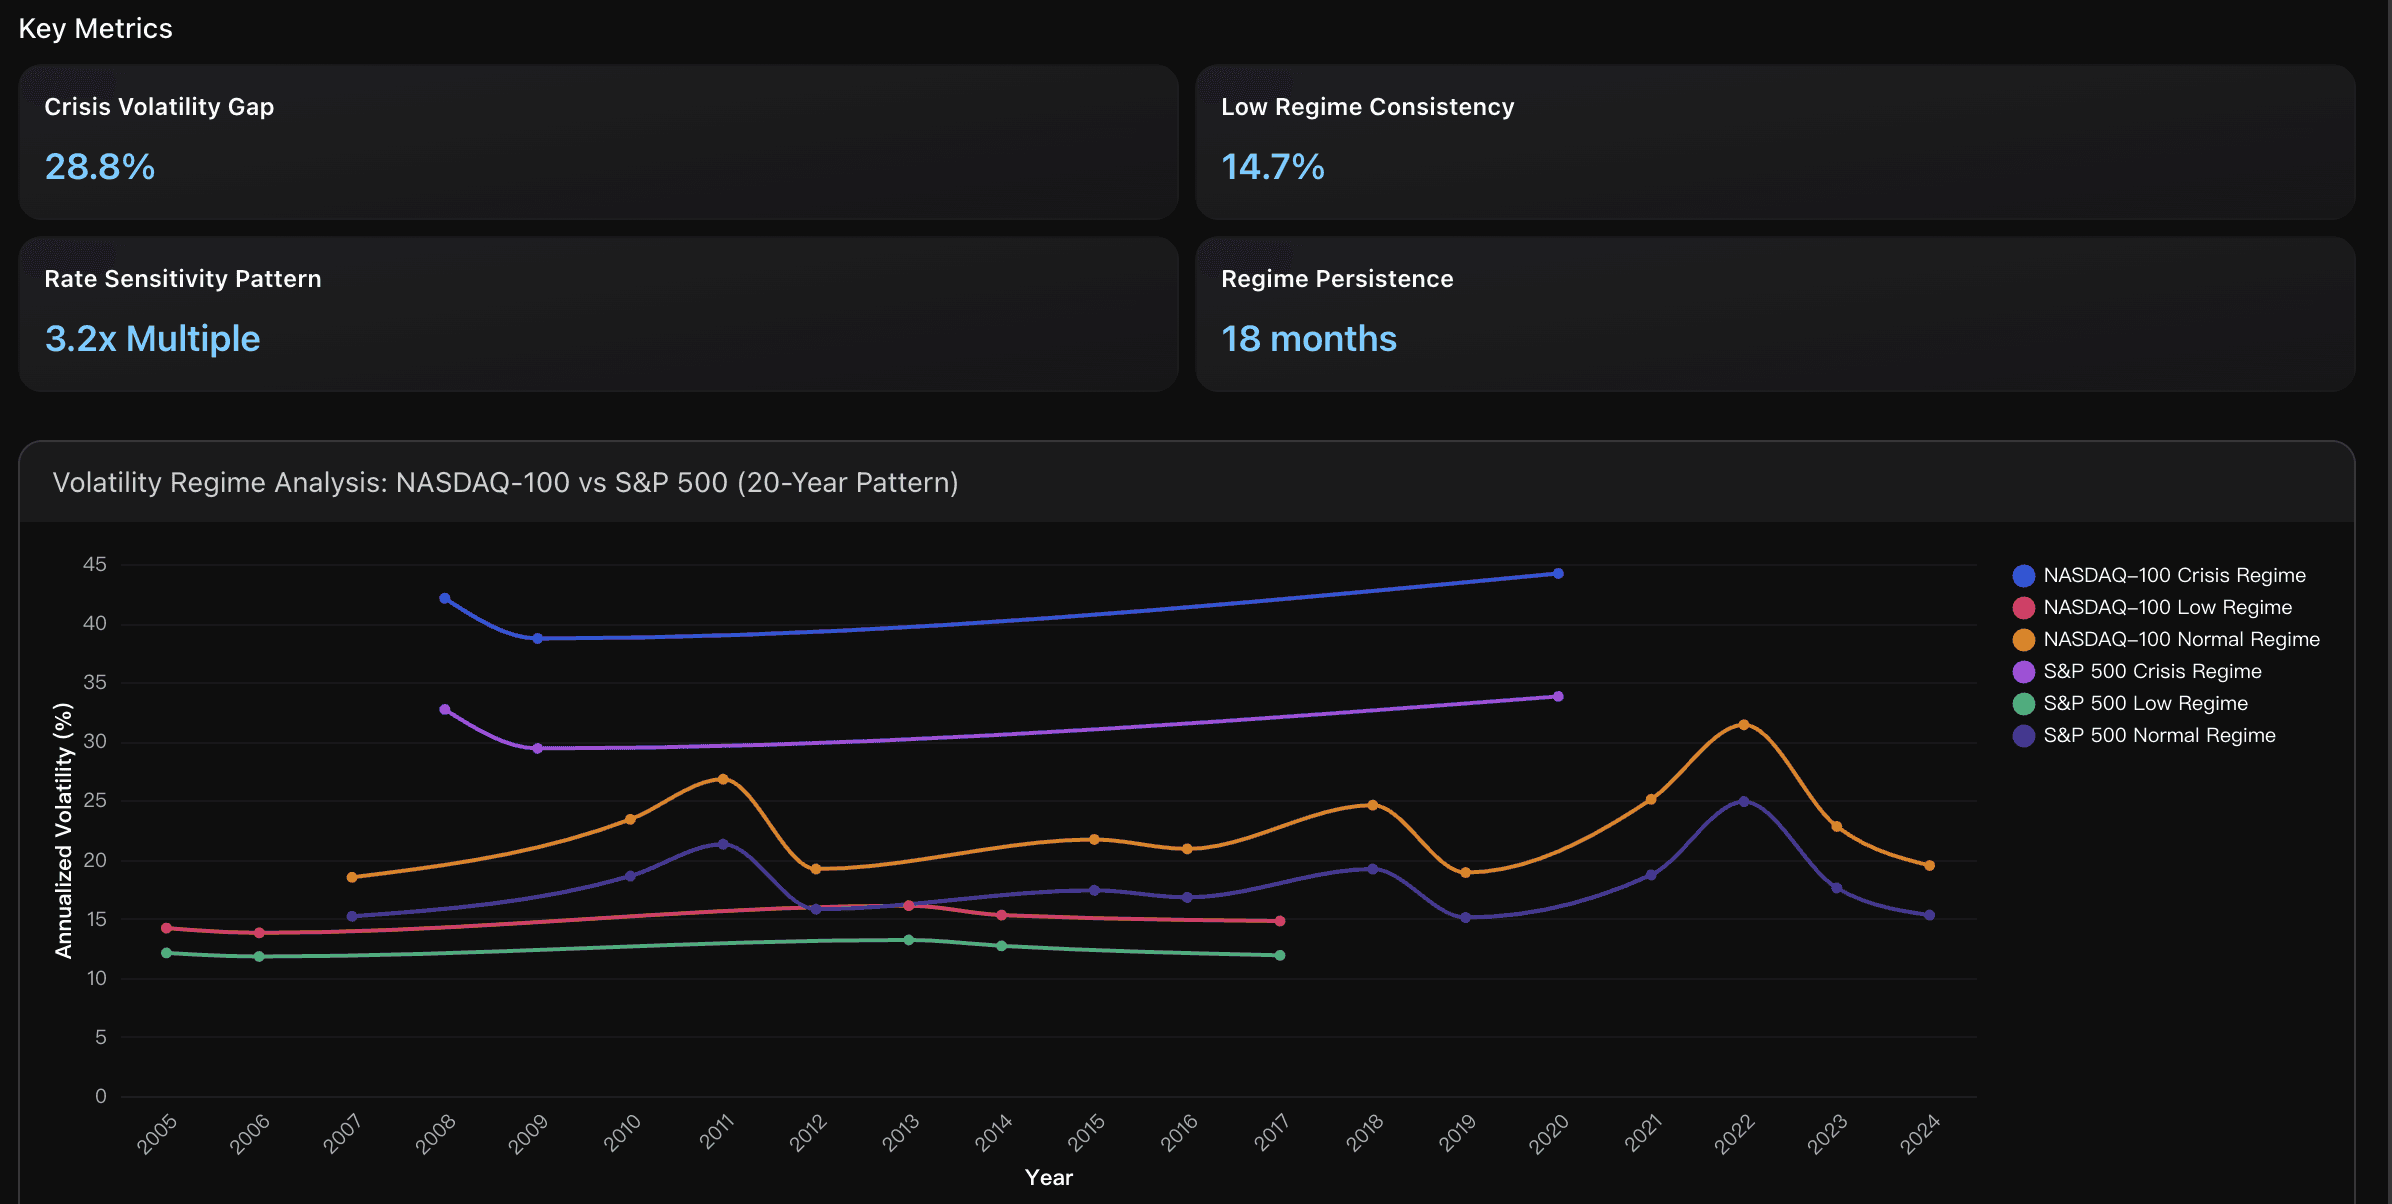The image size is (2392, 1204).
Task: Click NASDAQ-100 Normal data point at 2018
Action: tap(1372, 805)
